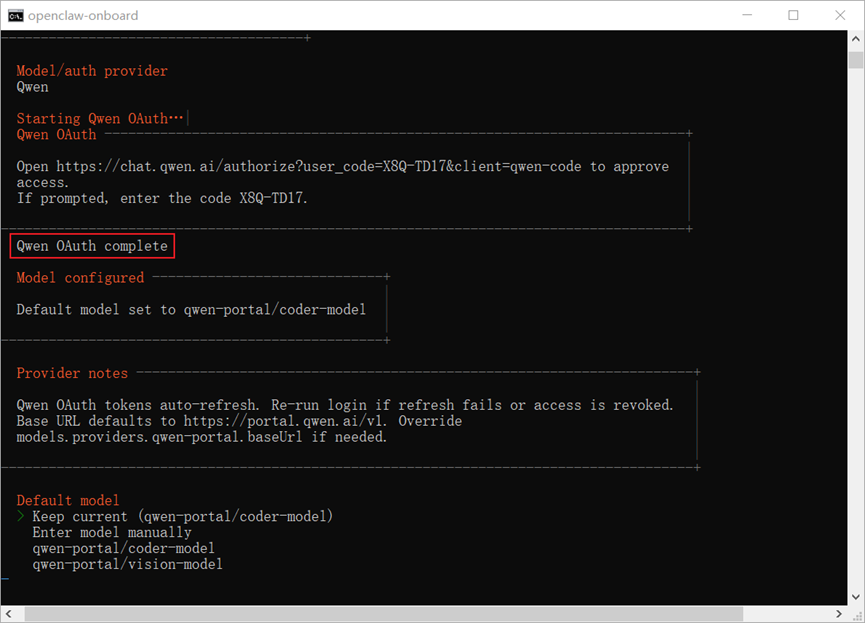Select qwen-portal/coder-model from the Default model list
865x623 pixels.
click(x=123, y=548)
